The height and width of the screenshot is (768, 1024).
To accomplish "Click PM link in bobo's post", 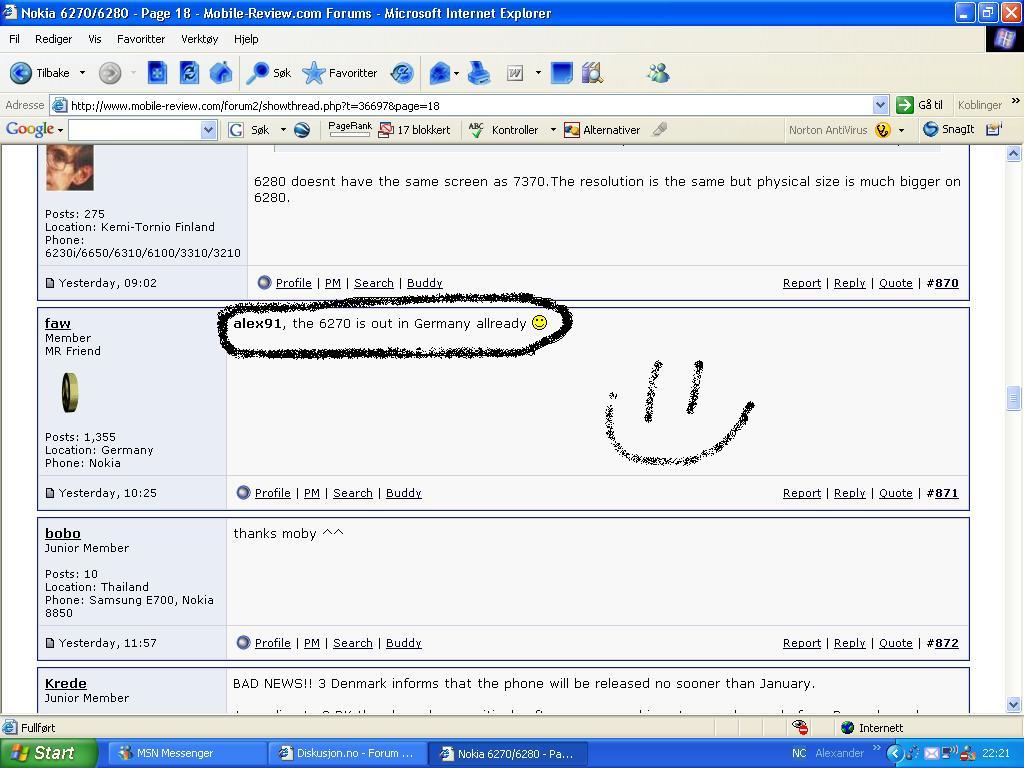I will coord(312,643).
